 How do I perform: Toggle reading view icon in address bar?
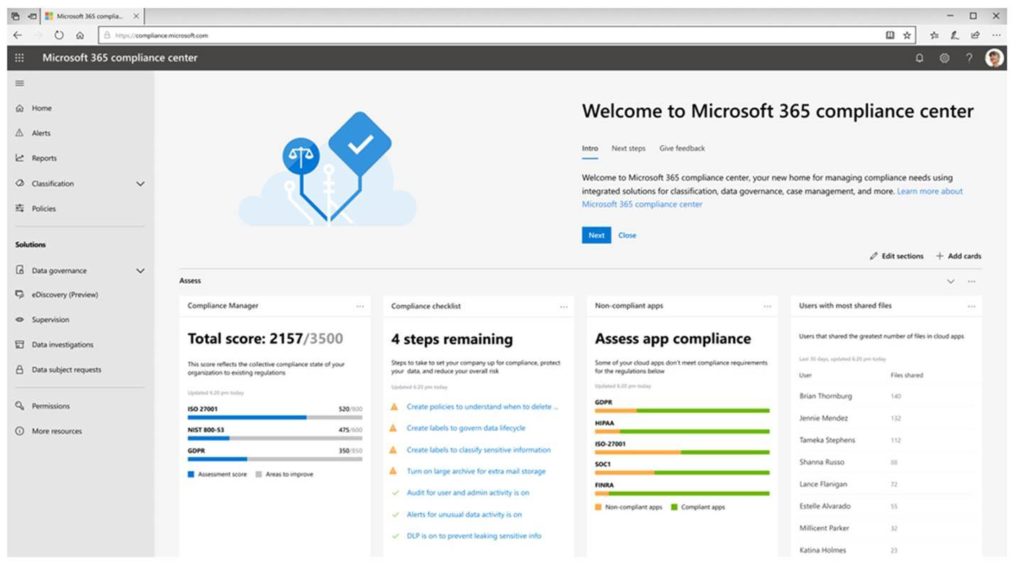(x=889, y=35)
